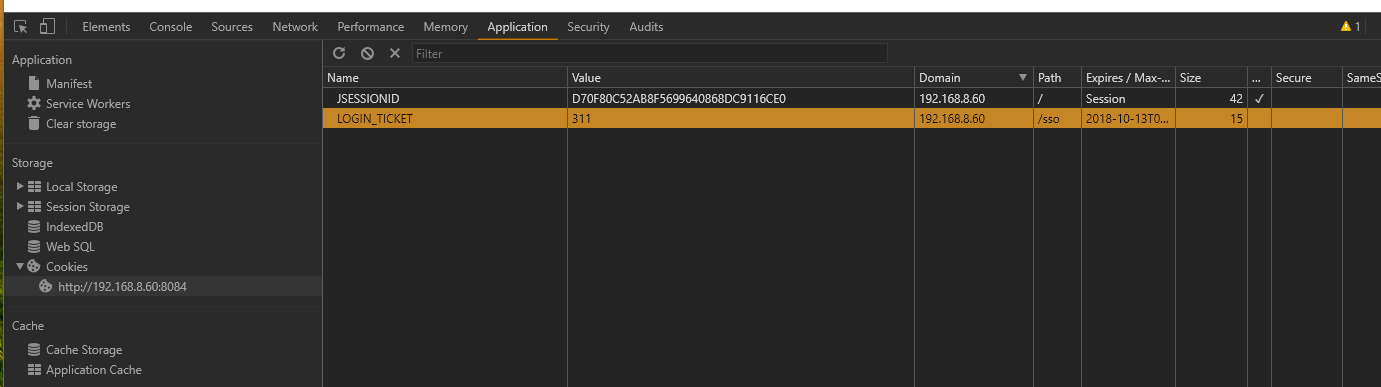Open the Console tab
Viewport: 1381px width, 387px height.
(171, 27)
